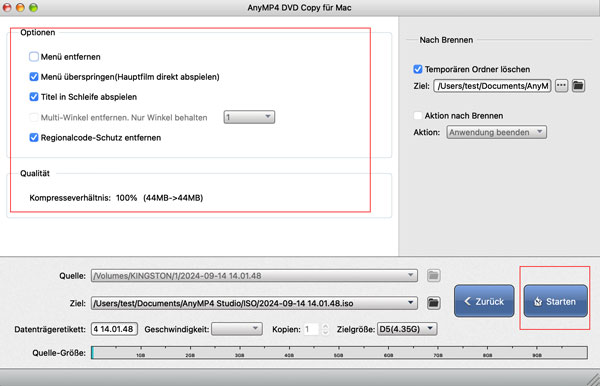Screen dimensions: 600x386
Task: Enable Aktion nach Brennen checkbox
Action: point(417,116)
